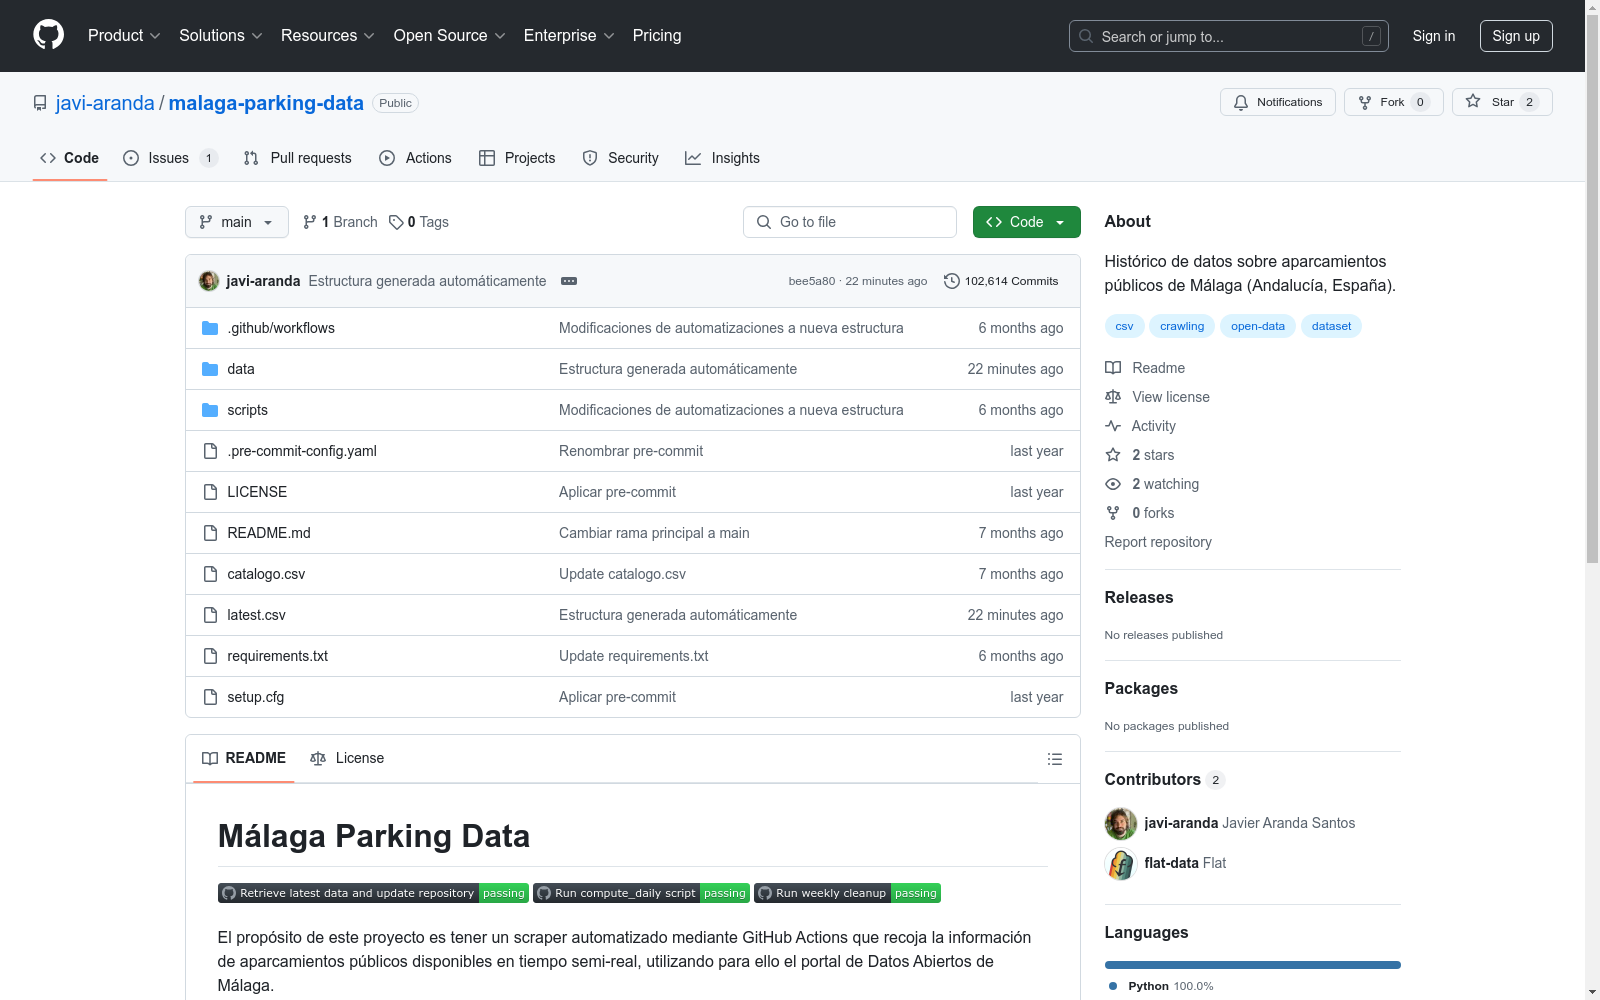Screen dimensions: 1600x1000
Task: Click the requirements.txt file icon
Action: click(x=210, y=656)
